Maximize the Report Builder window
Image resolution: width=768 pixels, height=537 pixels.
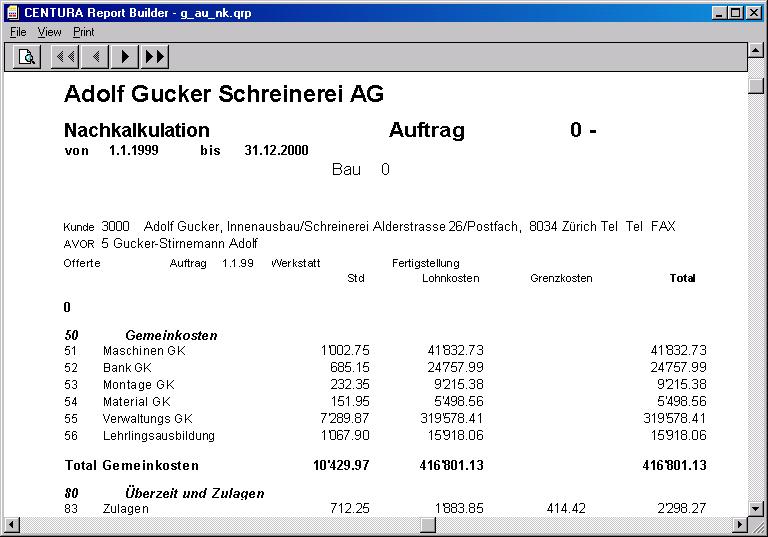735,13
